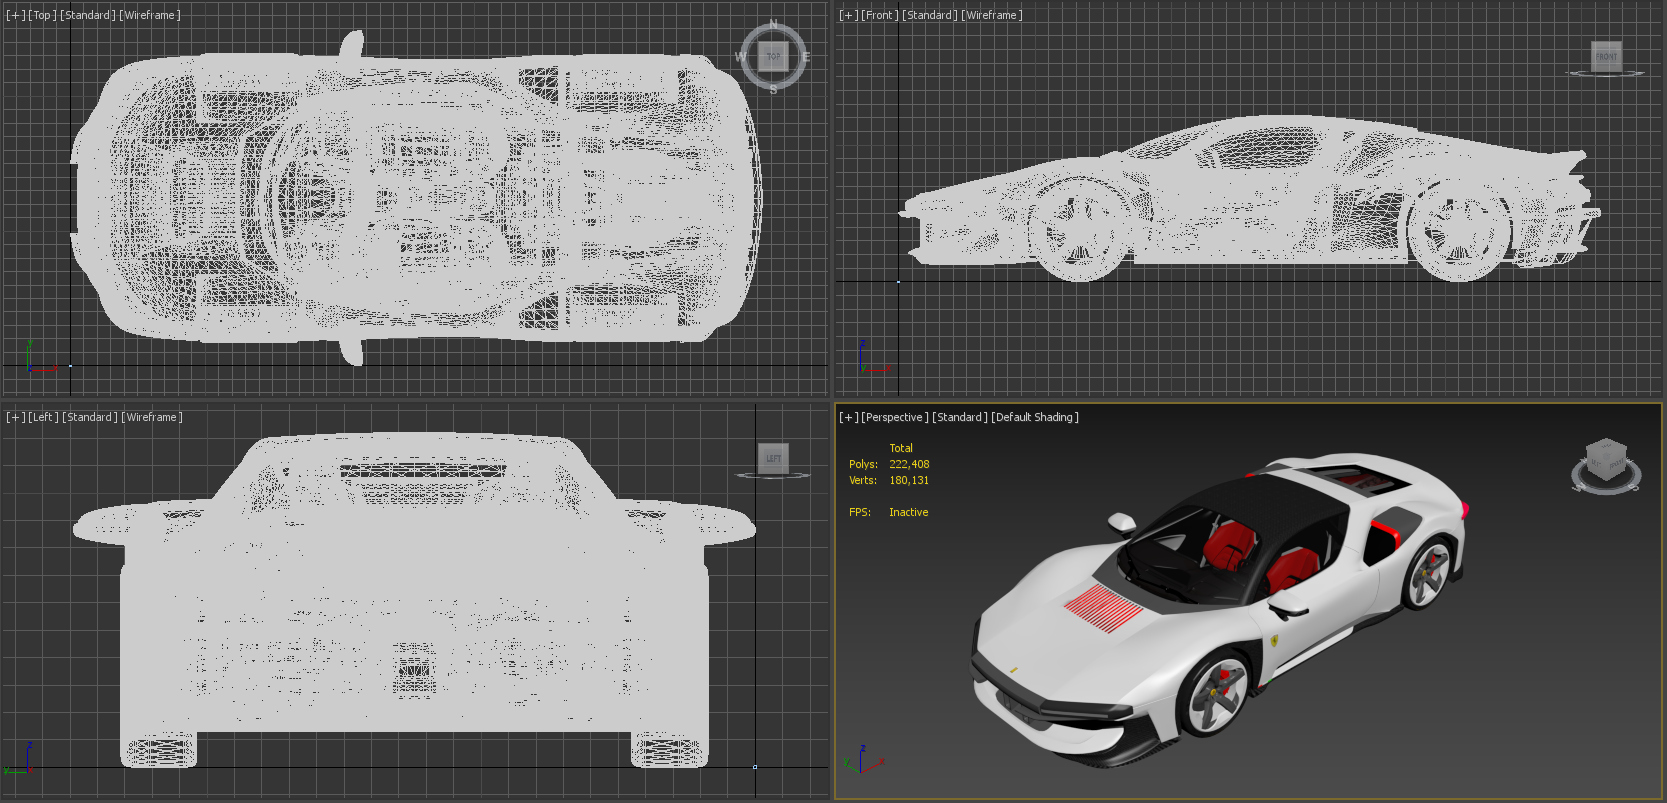The width and height of the screenshot is (1667, 803).
Task: Click the FPS 'Inactive' status text
Action: pyautogui.click(x=908, y=512)
